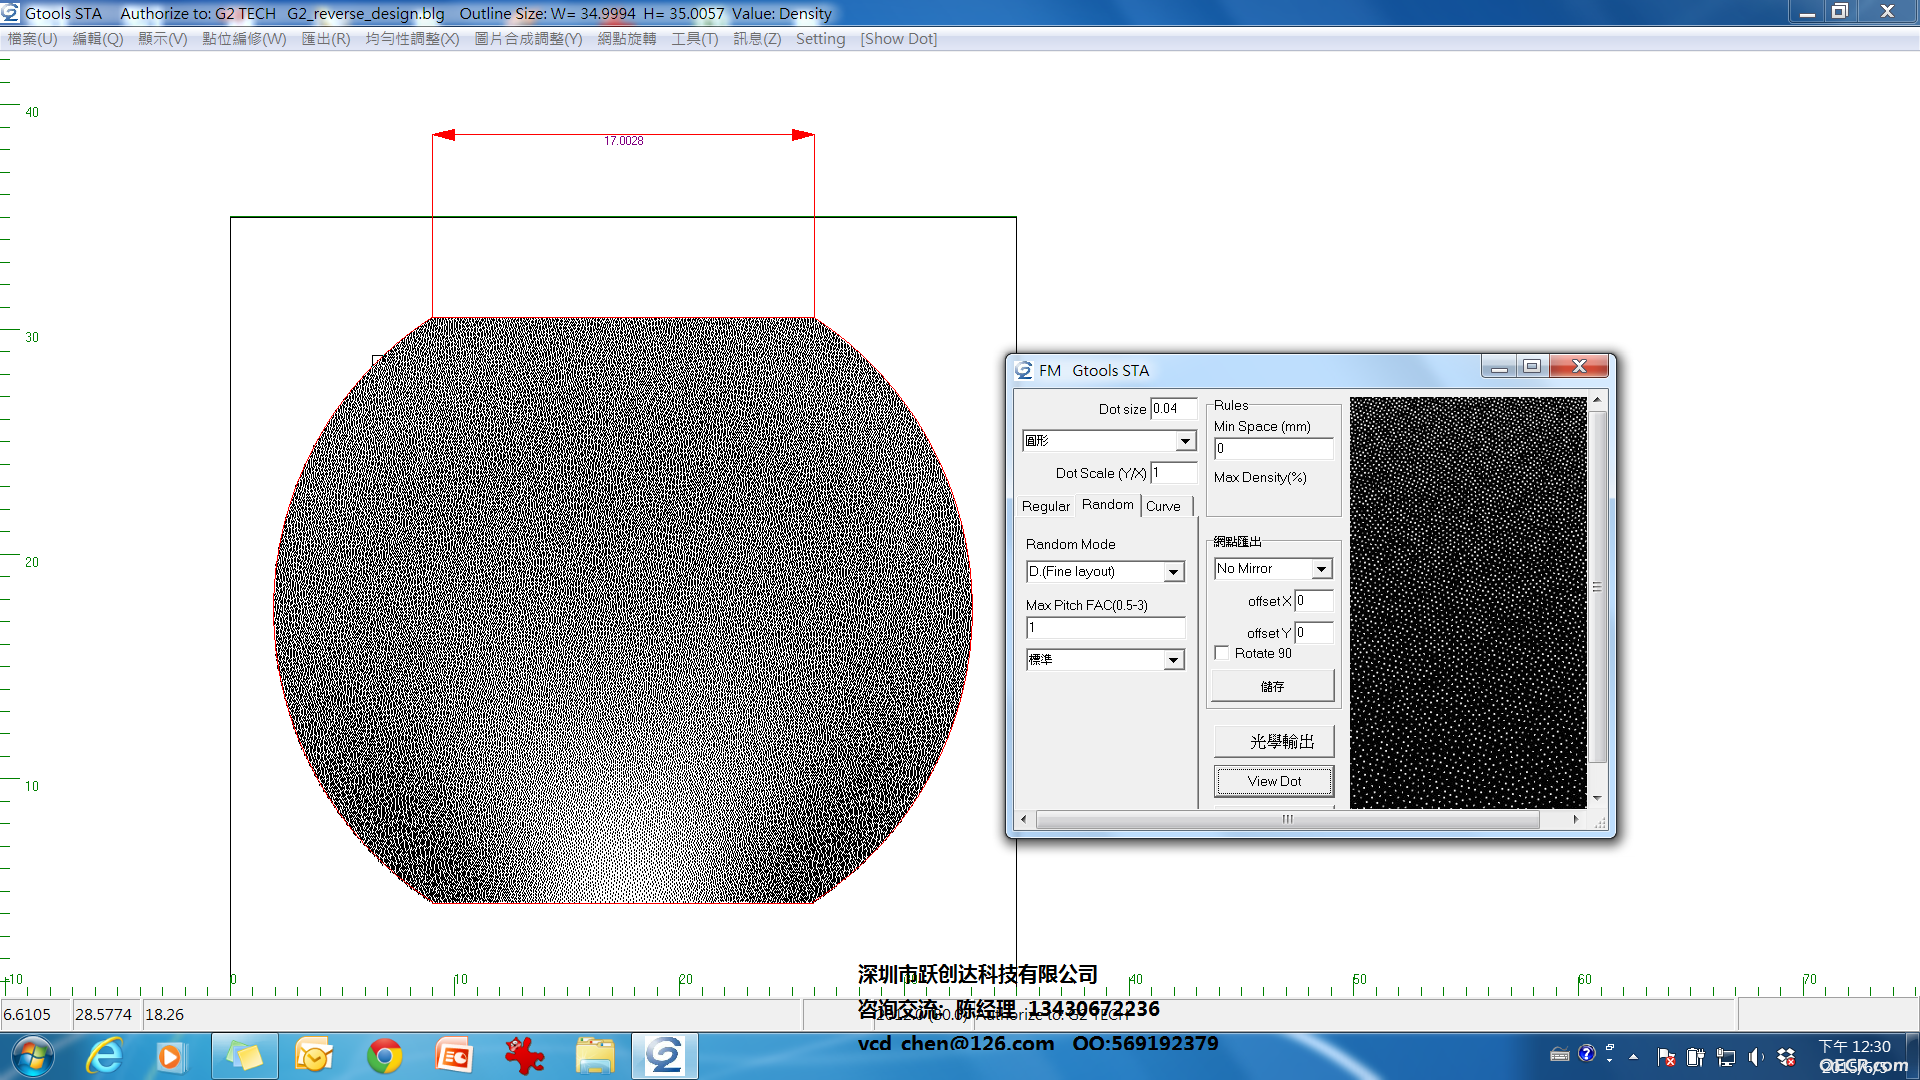Click the Dropbox tray icon
Screen dimensions: 1920x1080
1787,1057
